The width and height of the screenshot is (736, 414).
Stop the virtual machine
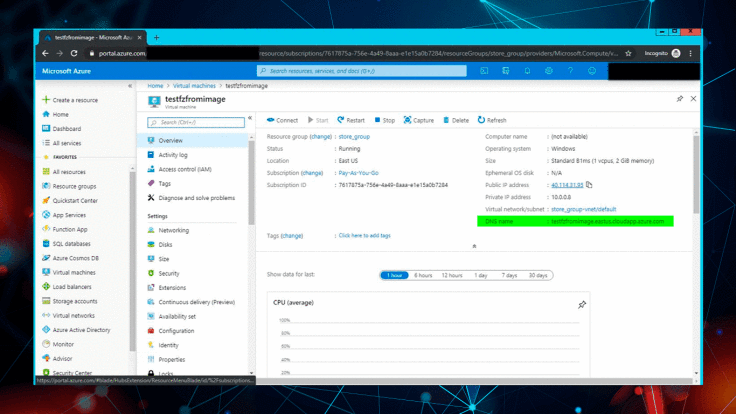tap(384, 120)
